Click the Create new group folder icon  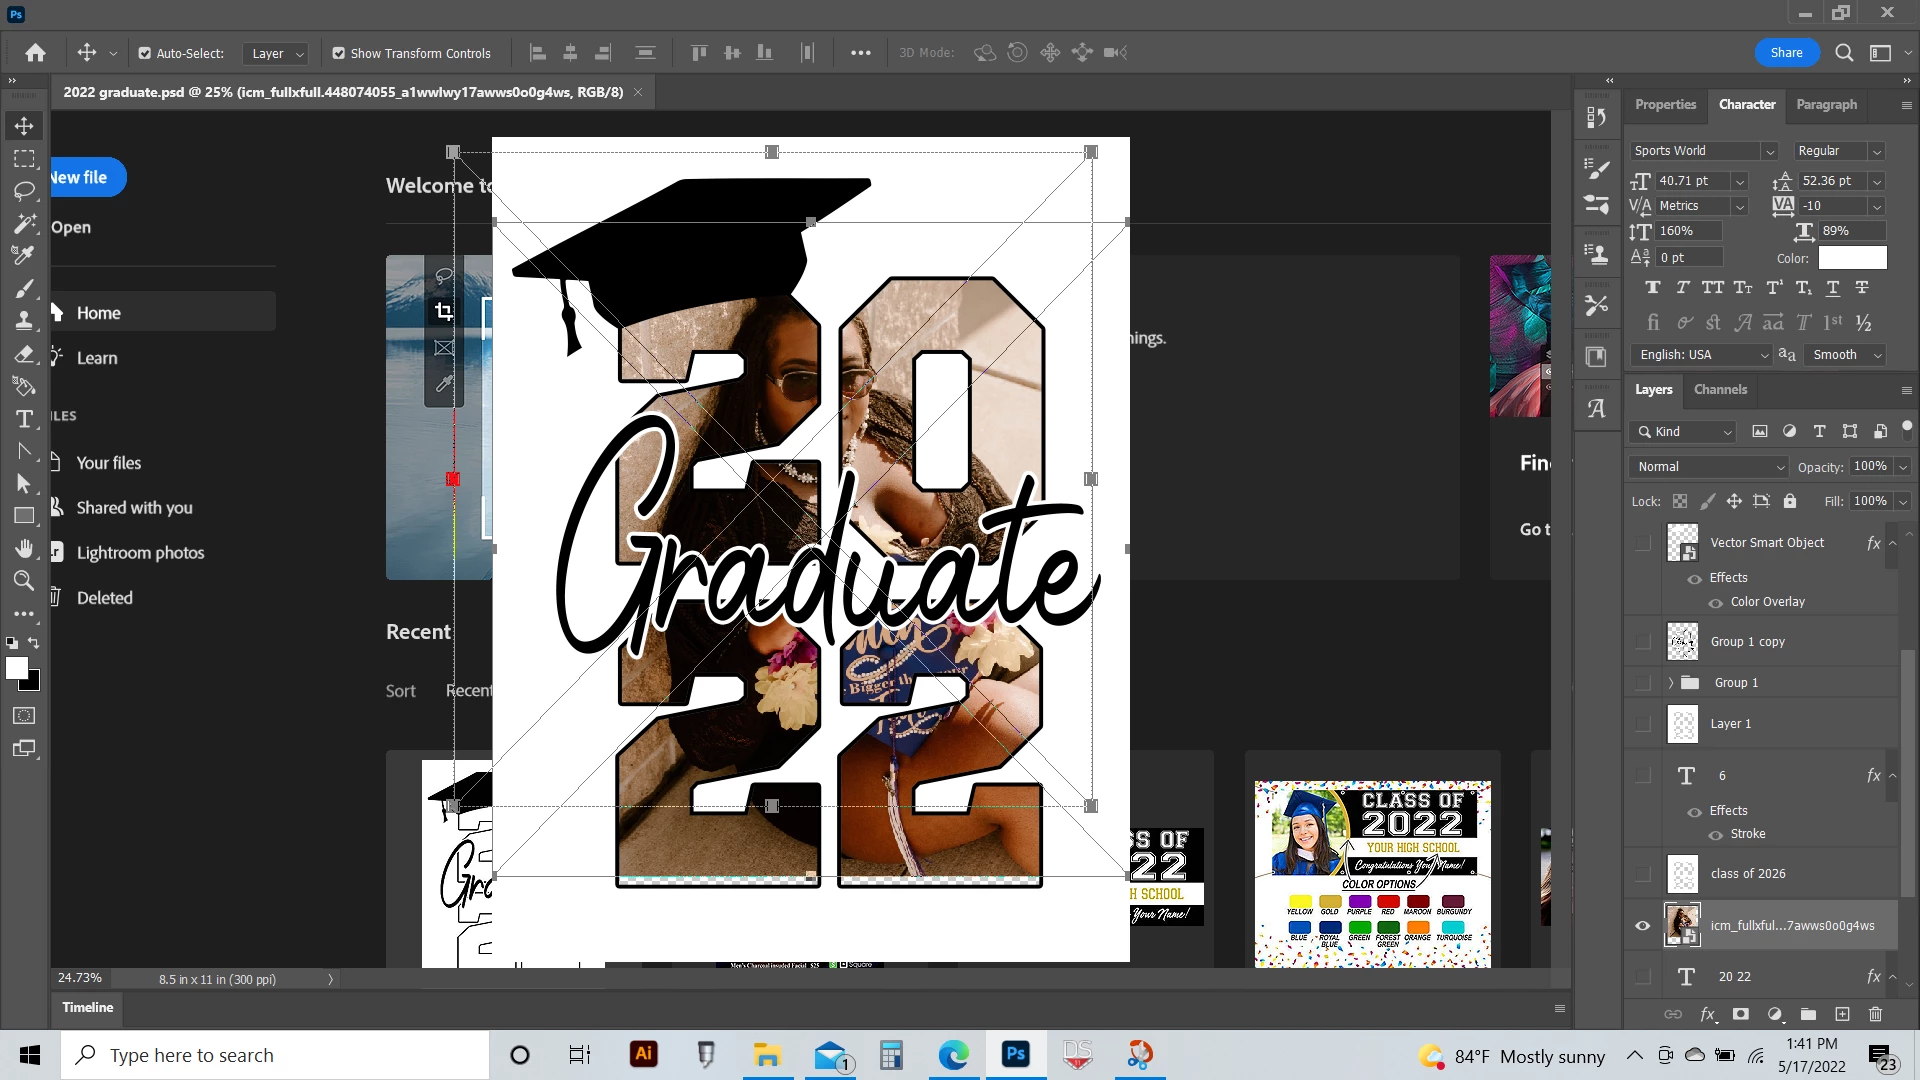tap(1808, 1014)
